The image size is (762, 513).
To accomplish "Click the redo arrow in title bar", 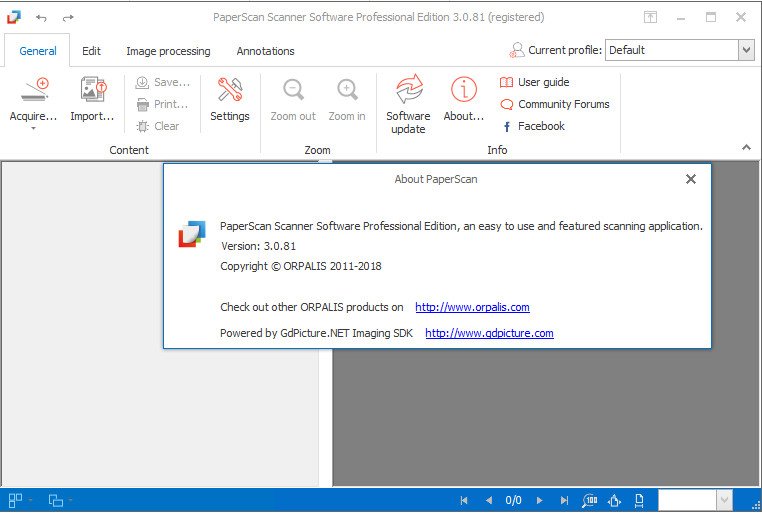I will click(68, 18).
